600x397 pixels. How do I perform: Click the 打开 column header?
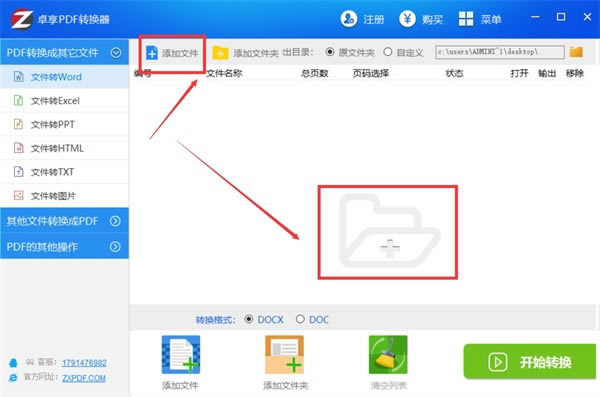click(519, 73)
